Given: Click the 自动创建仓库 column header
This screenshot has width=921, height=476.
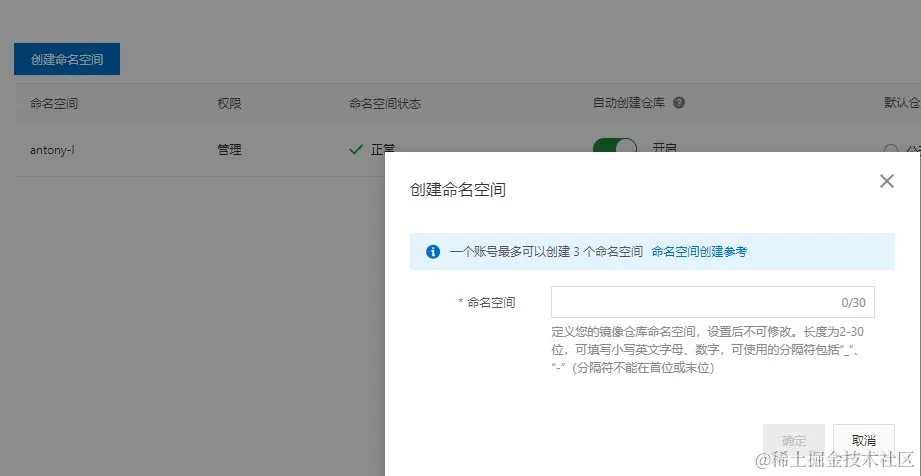Looking at the screenshot, I should 629,103.
